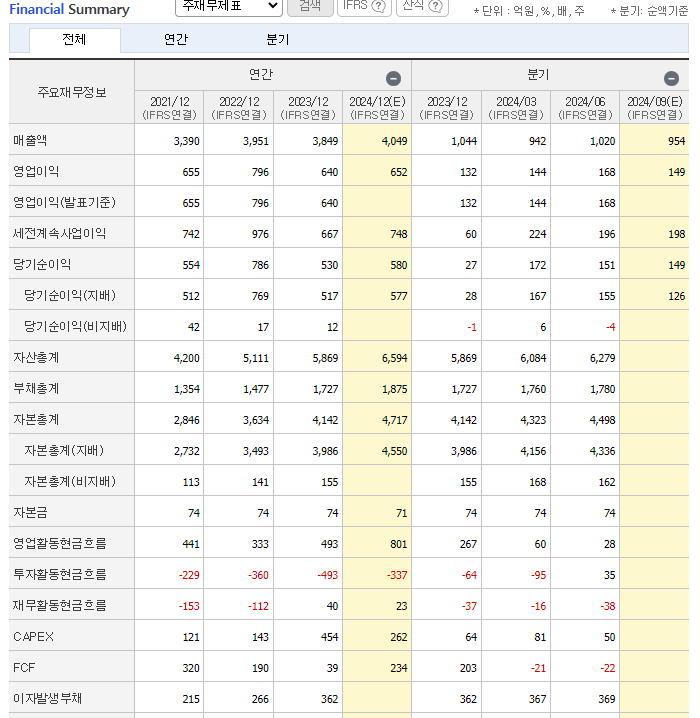
Task: Click the 이자발생부채 row label
Action: pos(48,698)
